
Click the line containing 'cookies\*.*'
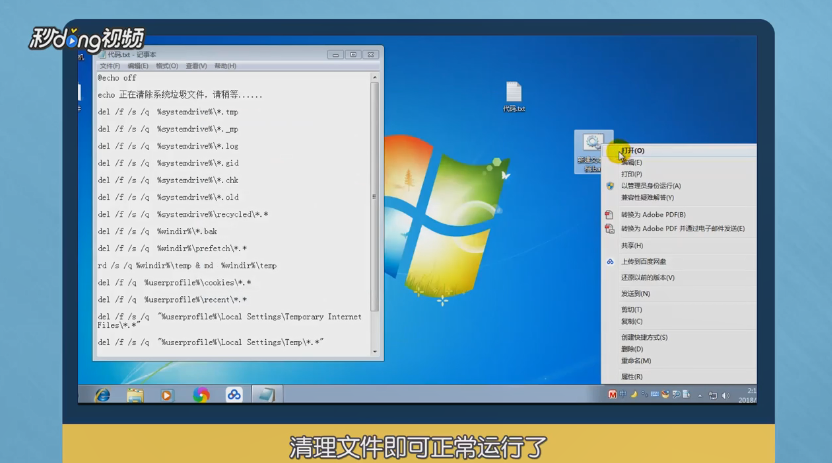click(174, 283)
